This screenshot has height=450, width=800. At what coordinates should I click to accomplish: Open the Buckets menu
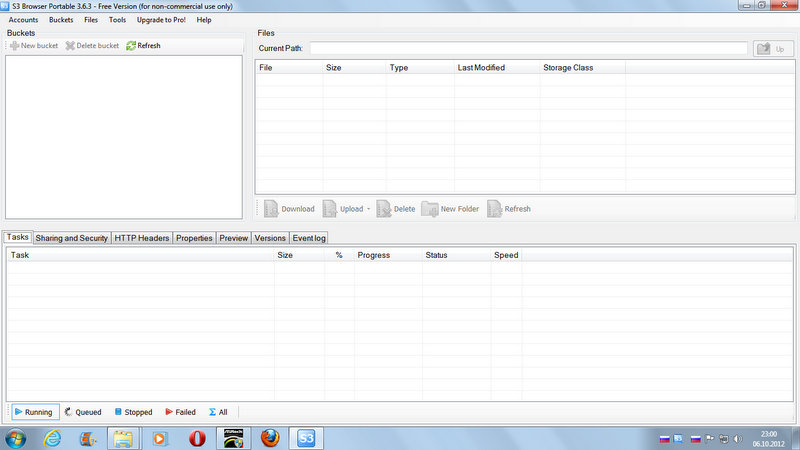coord(61,20)
